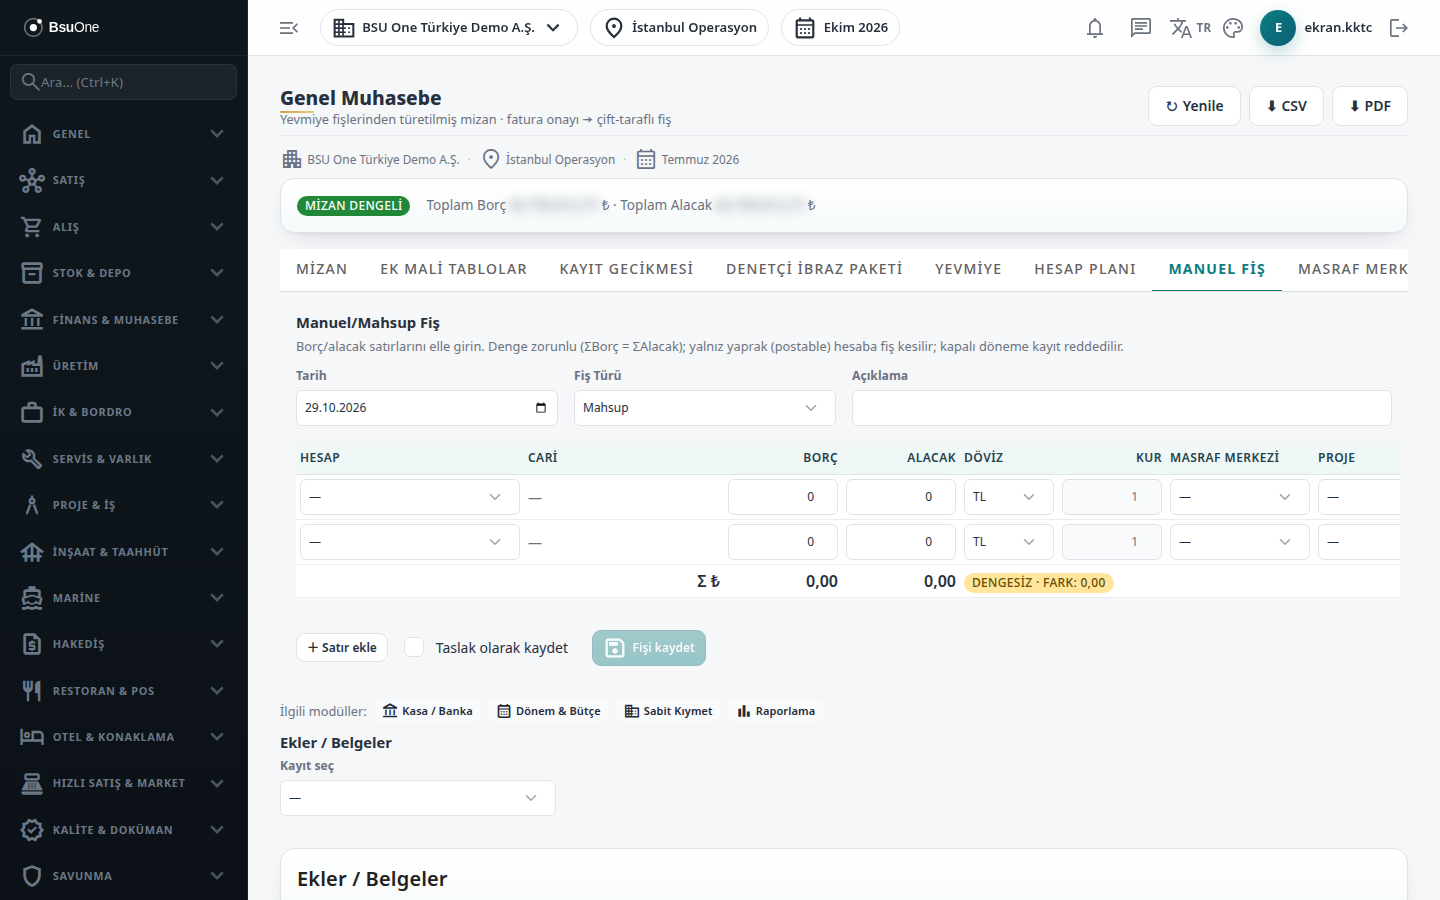Export with the CSV button
This screenshot has width=1440, height=900.
1286,106
